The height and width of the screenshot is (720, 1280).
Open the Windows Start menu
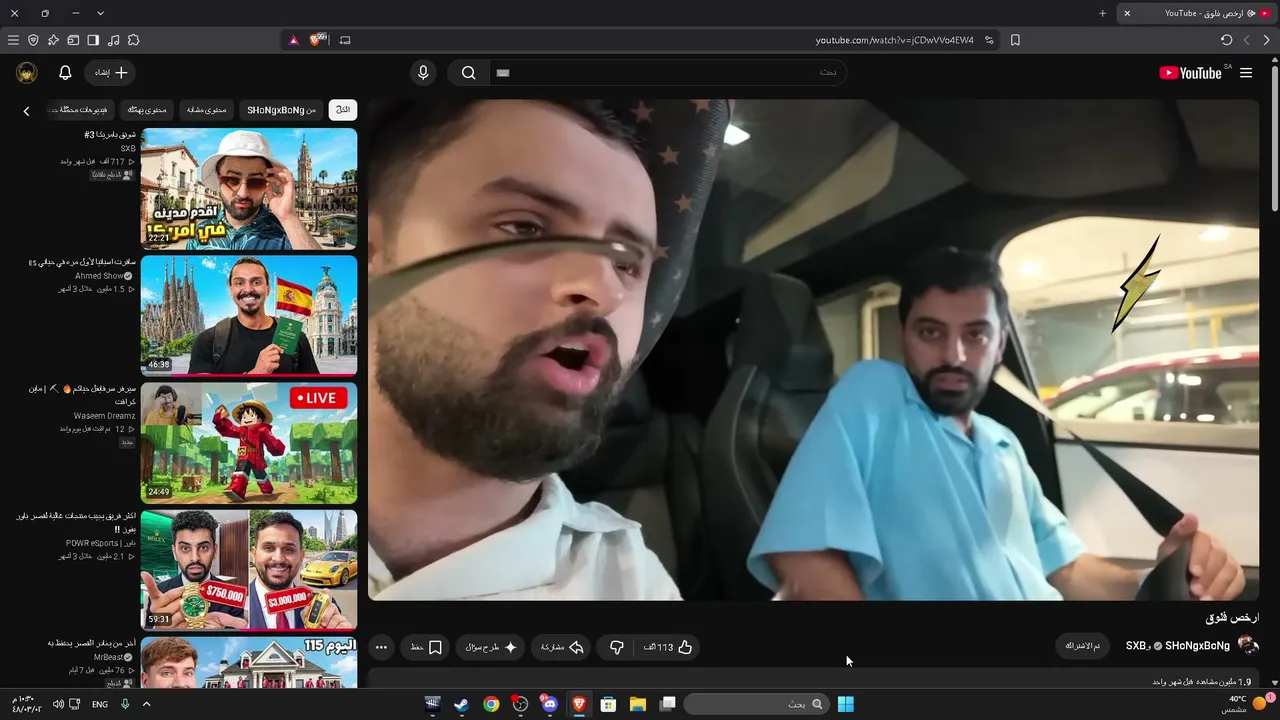coord(846,704)
